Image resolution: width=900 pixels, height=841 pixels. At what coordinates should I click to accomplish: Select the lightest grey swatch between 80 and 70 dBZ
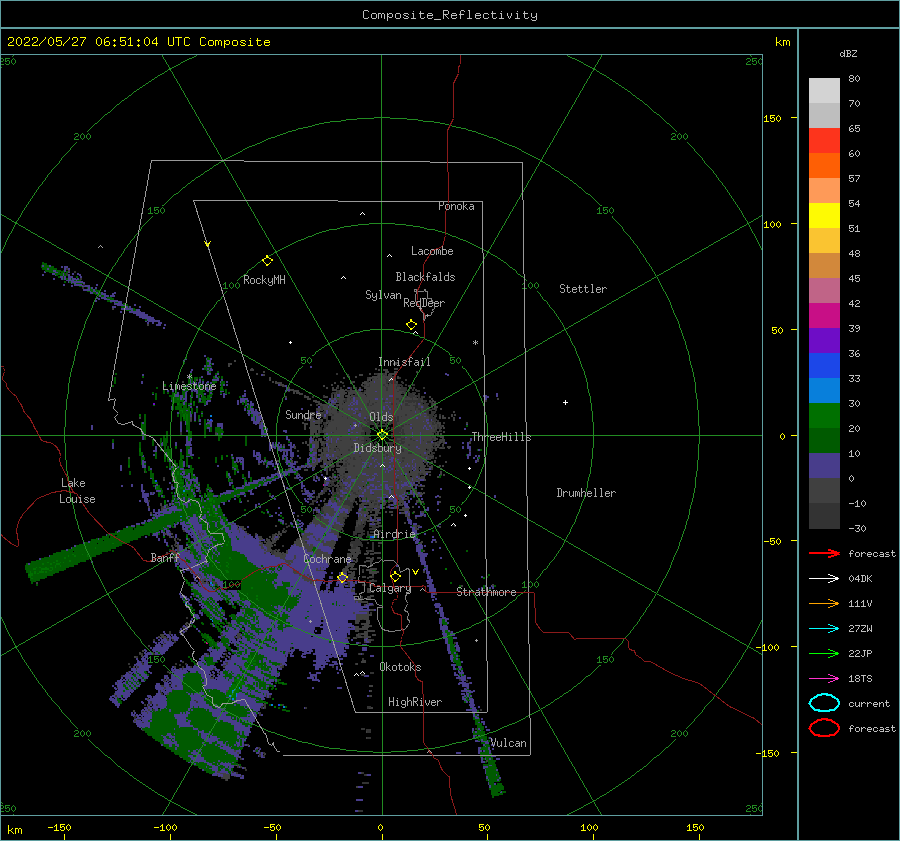click(824, 91)
